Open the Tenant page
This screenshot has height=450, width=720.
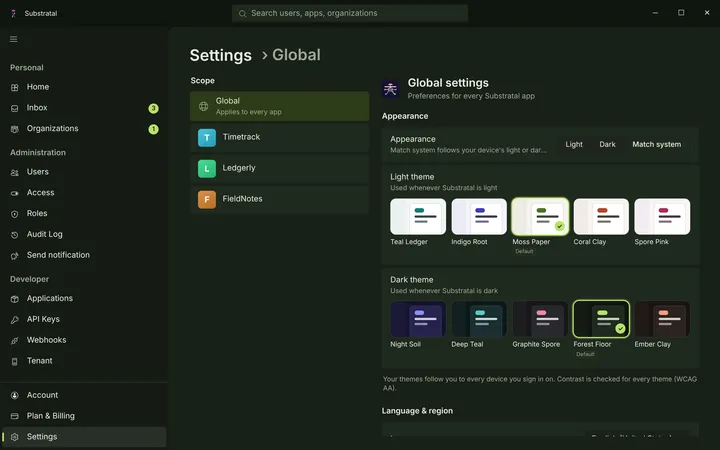[x=84, y=361]
